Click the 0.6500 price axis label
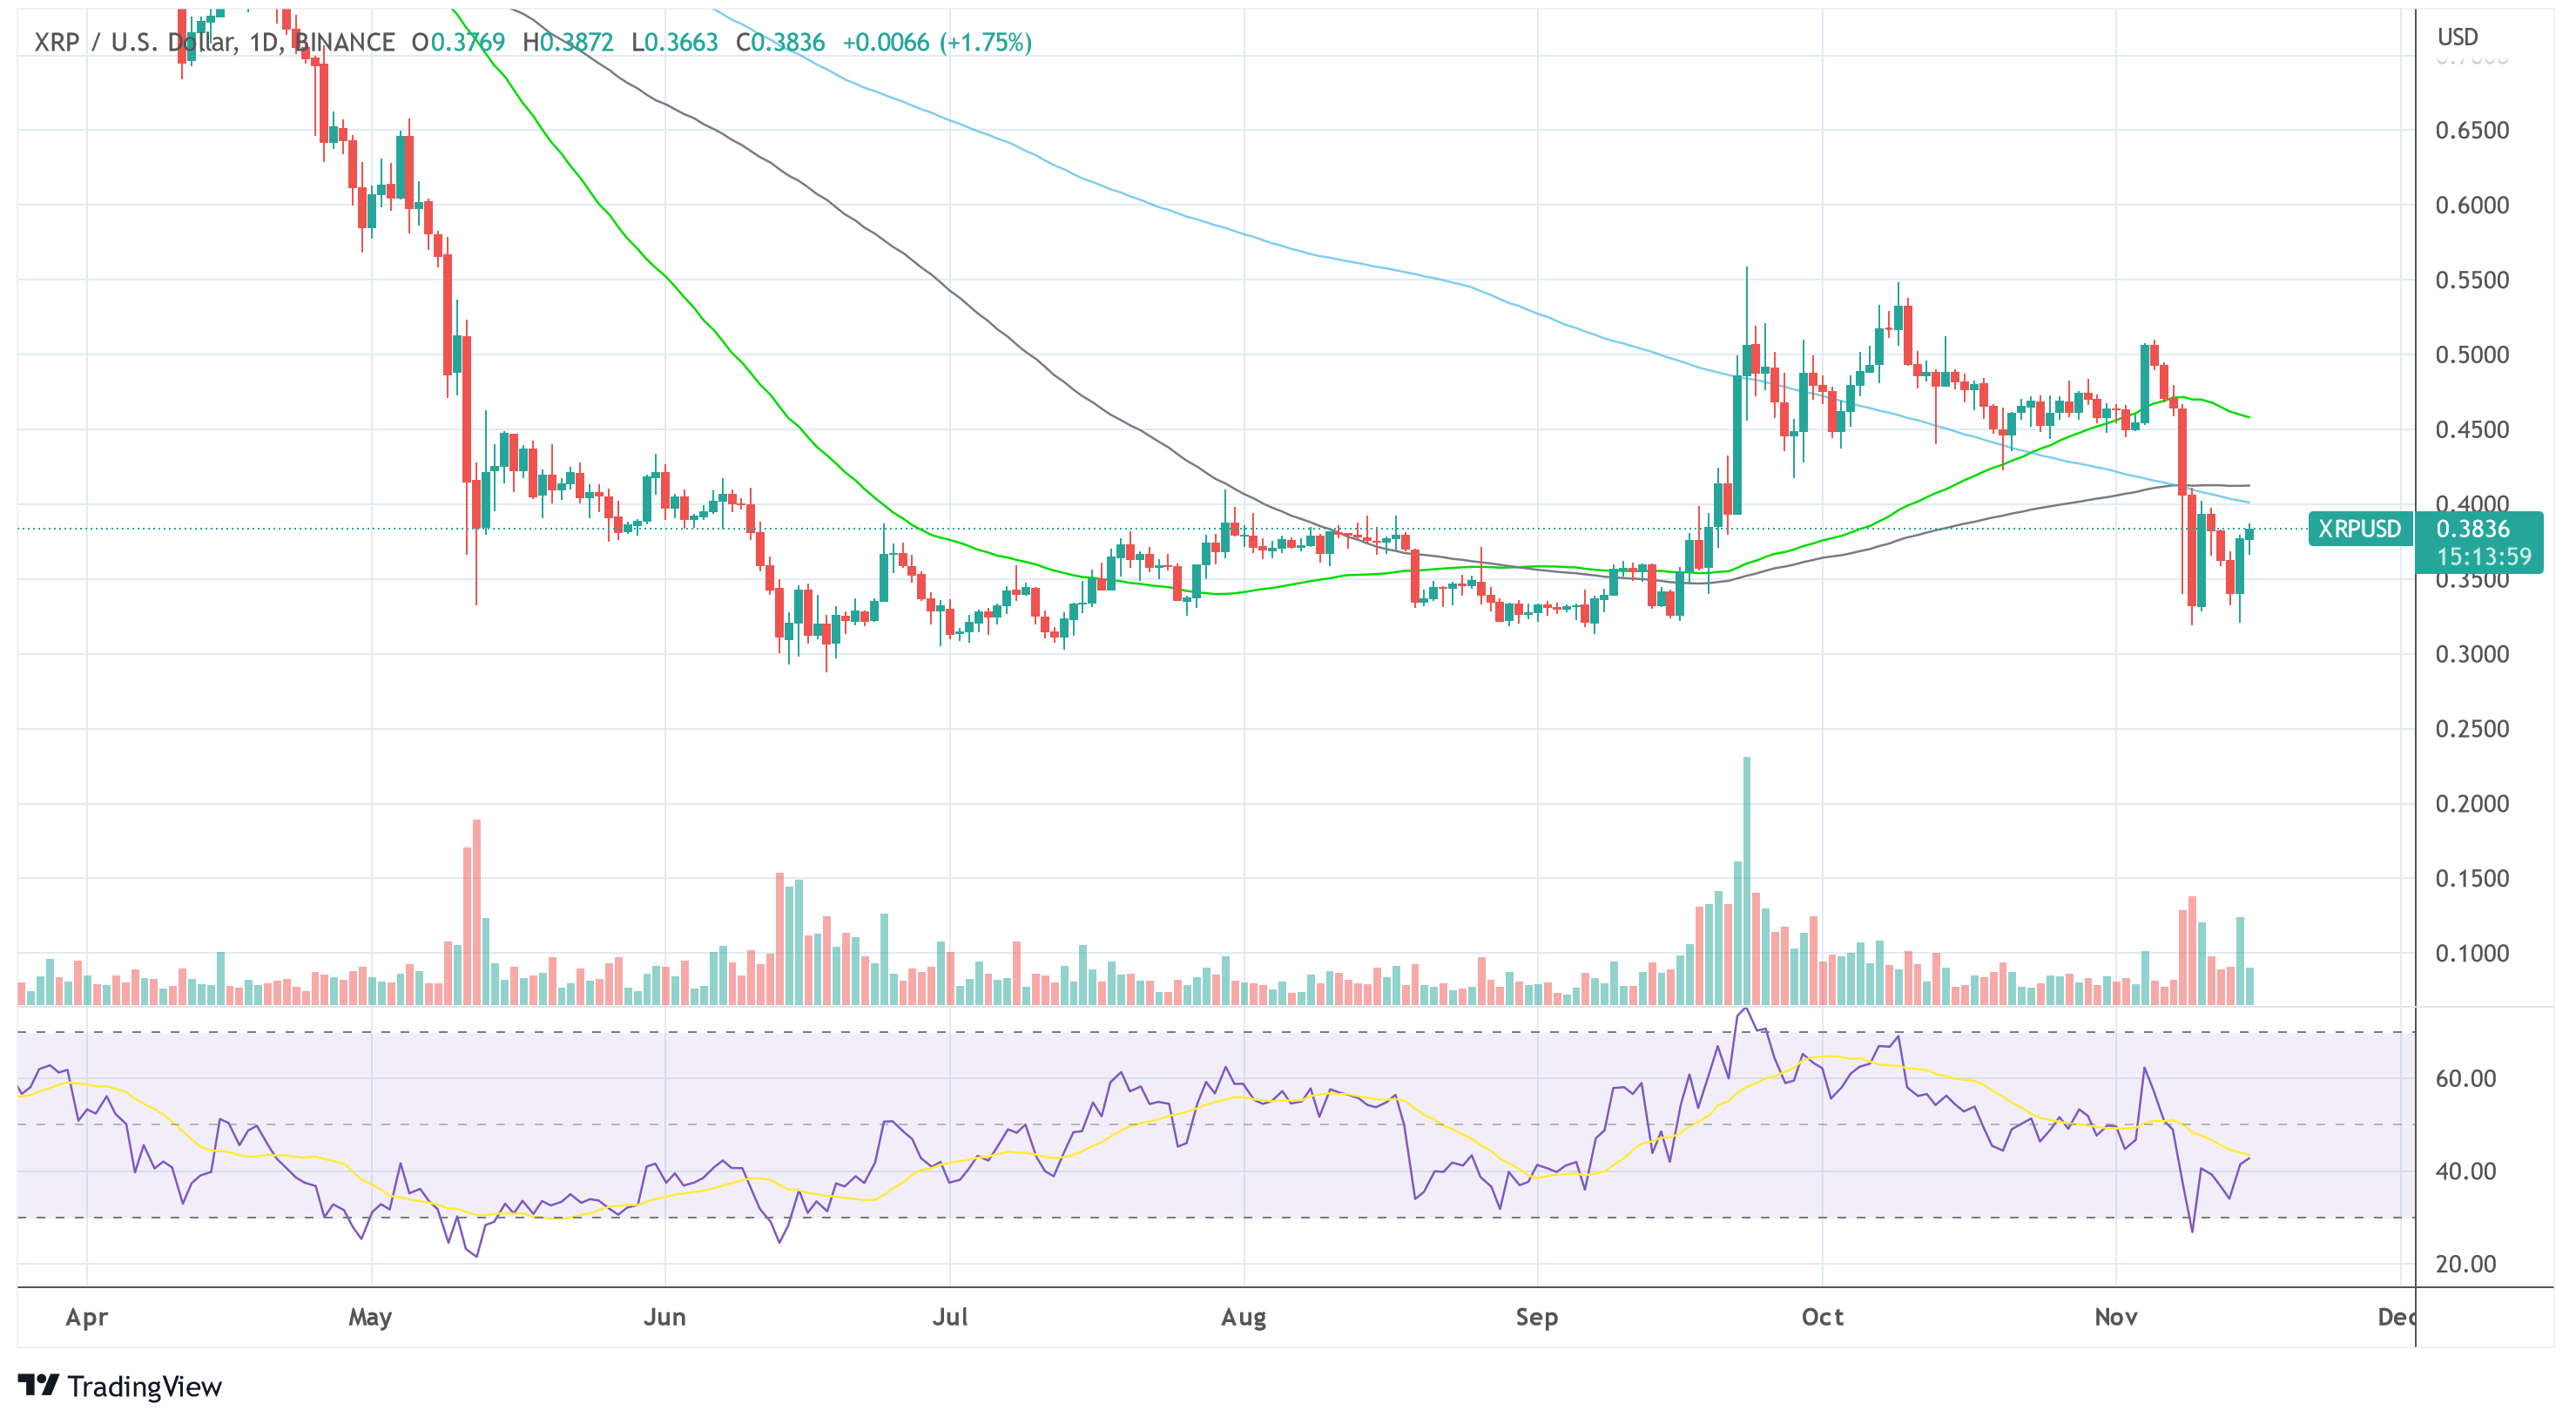2576x1424 pixels. click(x=2472, y=130)
